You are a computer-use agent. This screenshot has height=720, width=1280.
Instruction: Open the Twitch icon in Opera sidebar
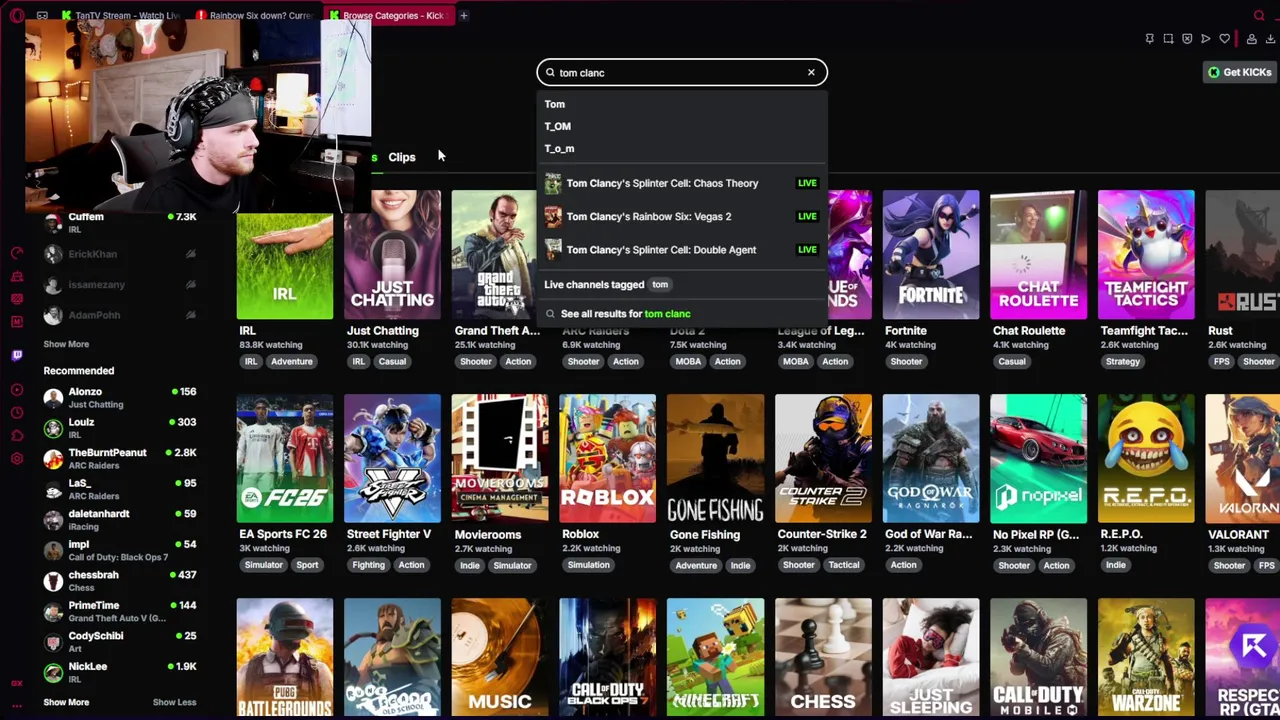[x=16, y=355]
